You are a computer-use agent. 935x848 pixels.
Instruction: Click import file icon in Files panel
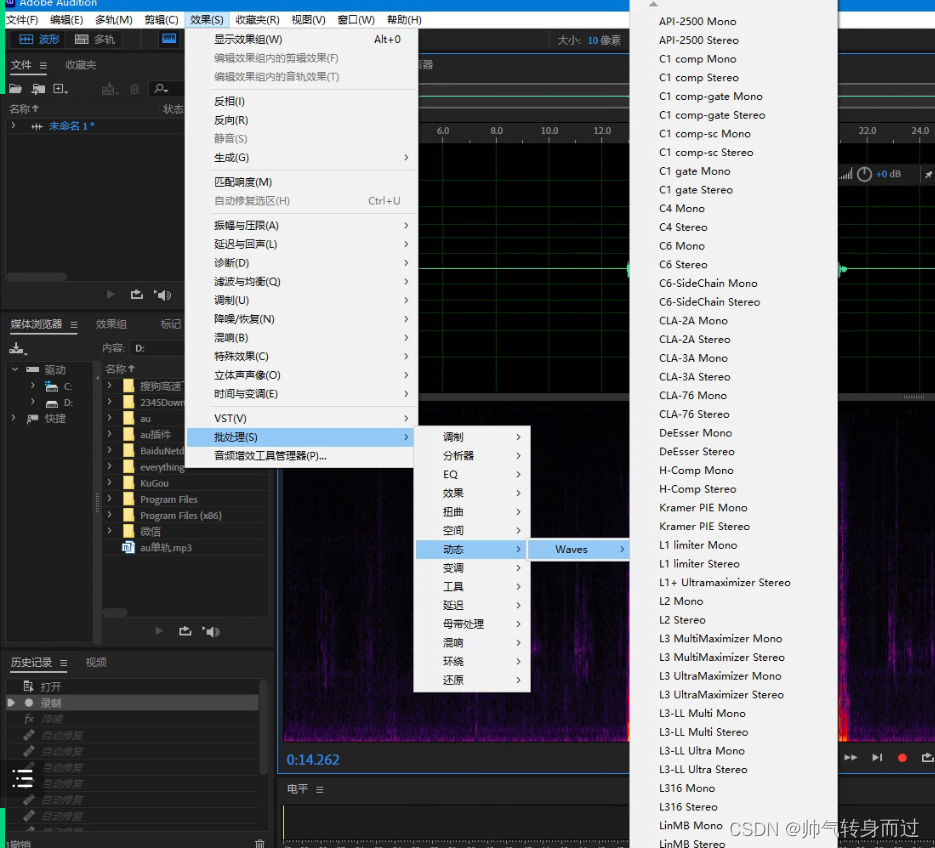(38, 89)
